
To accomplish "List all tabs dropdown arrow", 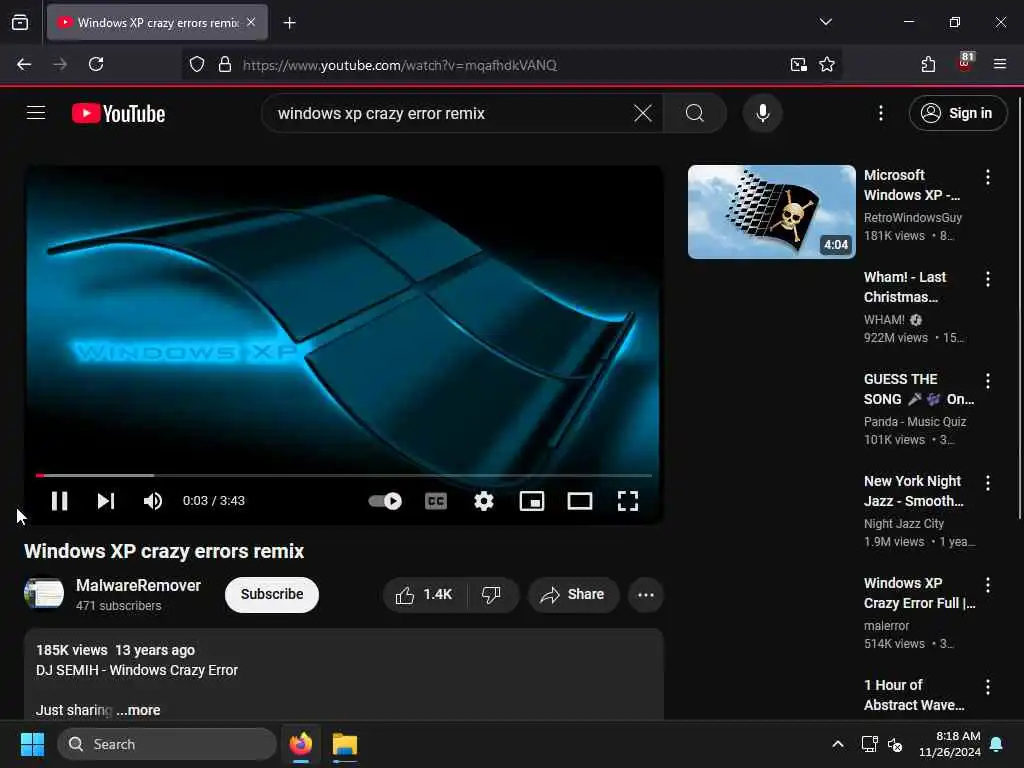I will [x=825, y=22].
